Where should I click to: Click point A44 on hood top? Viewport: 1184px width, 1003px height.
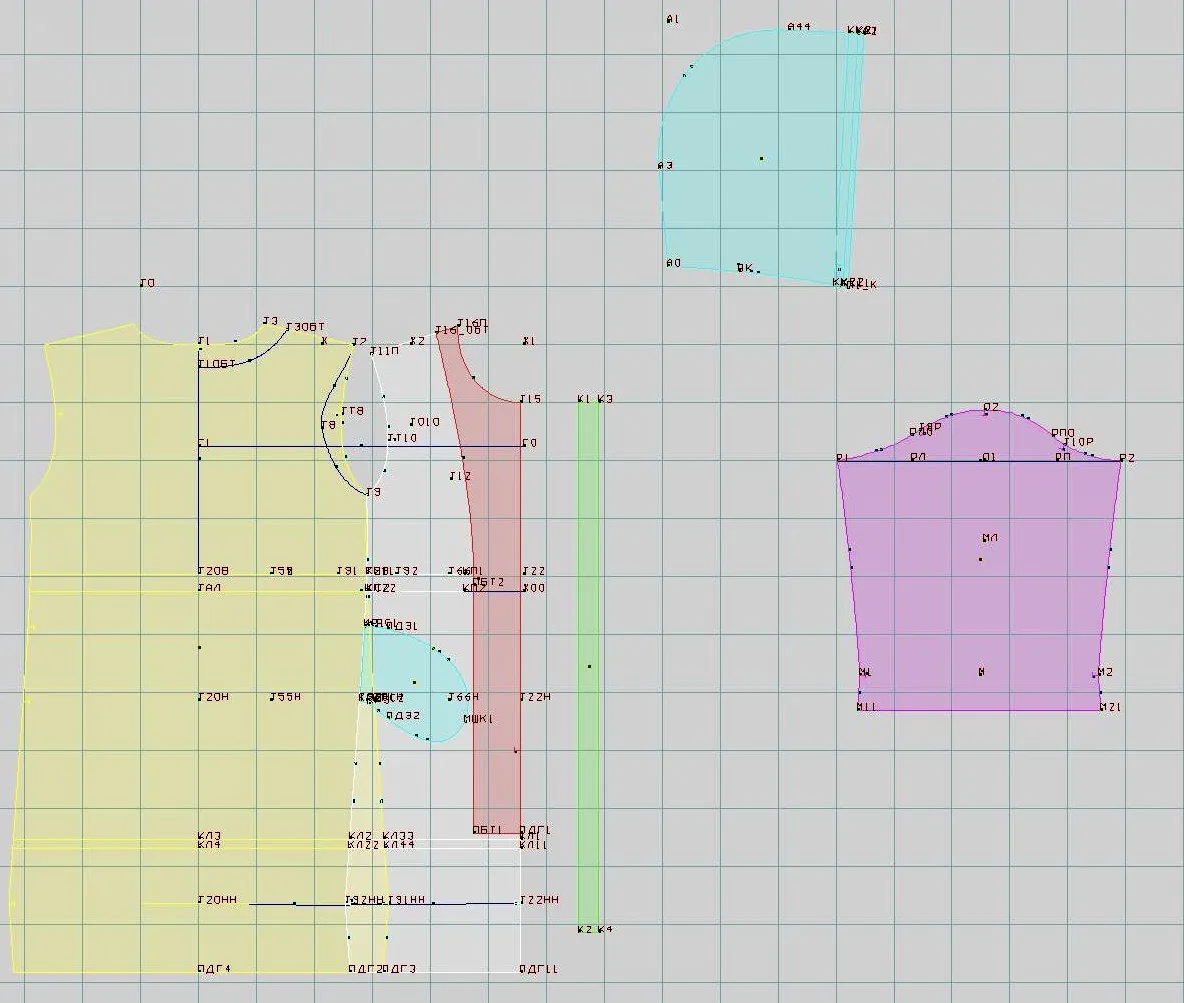799,26
